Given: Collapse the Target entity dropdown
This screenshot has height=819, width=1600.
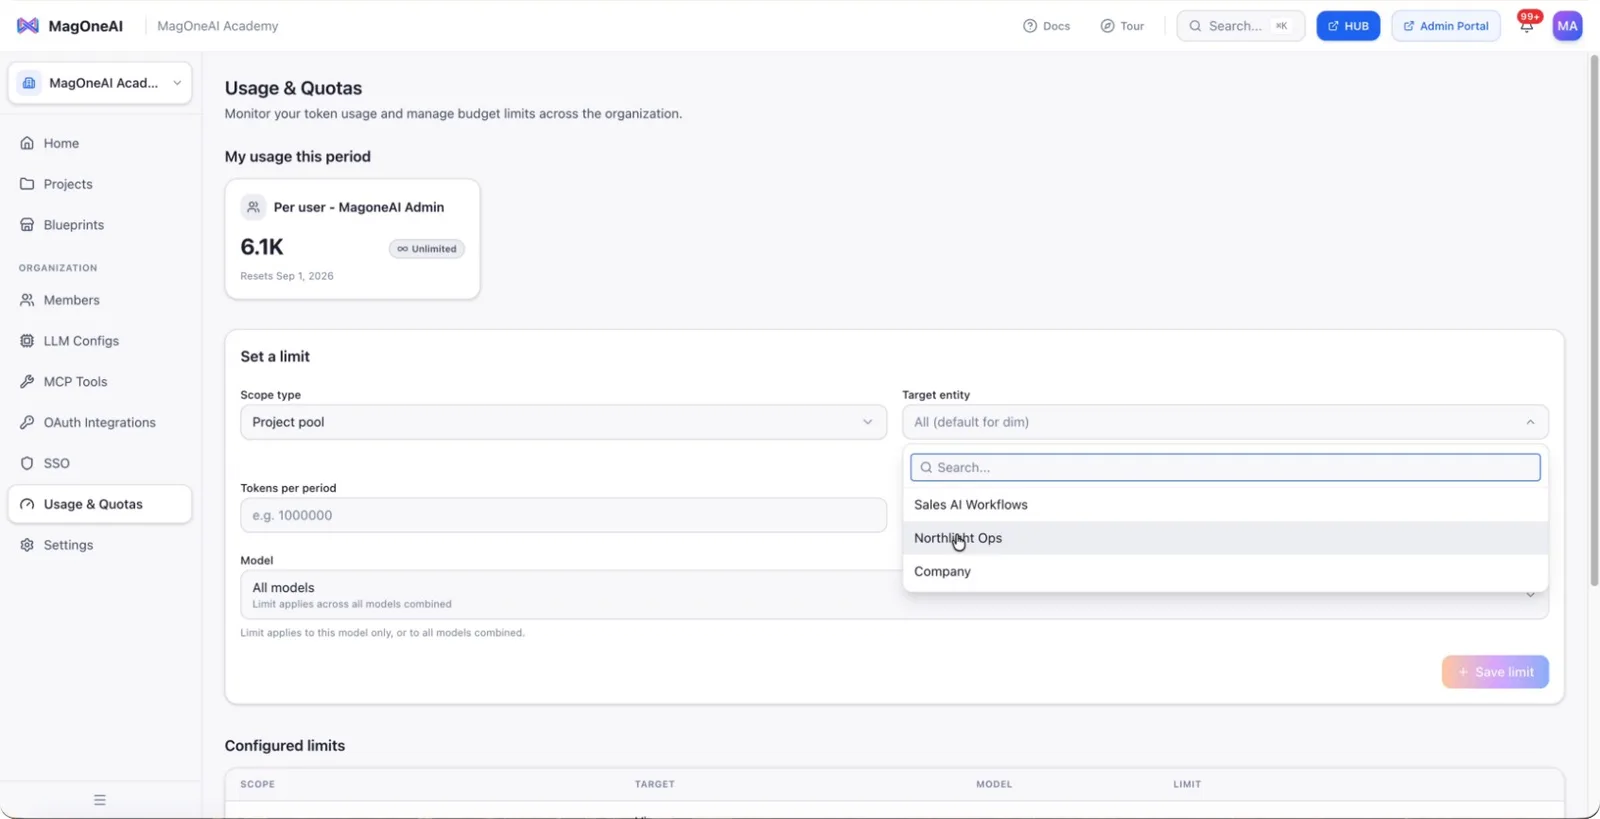Looking at the screenshot, I should click(1225, 422).
